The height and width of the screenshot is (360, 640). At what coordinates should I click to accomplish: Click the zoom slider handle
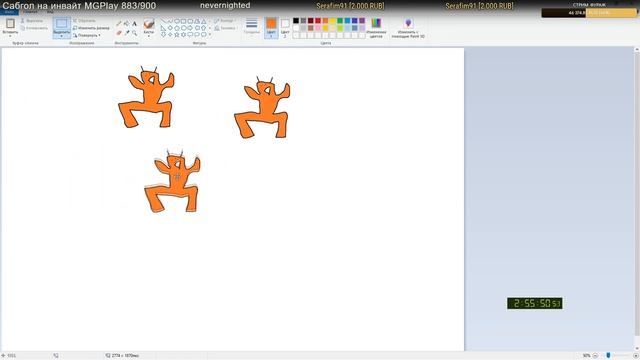click(608, 356)
